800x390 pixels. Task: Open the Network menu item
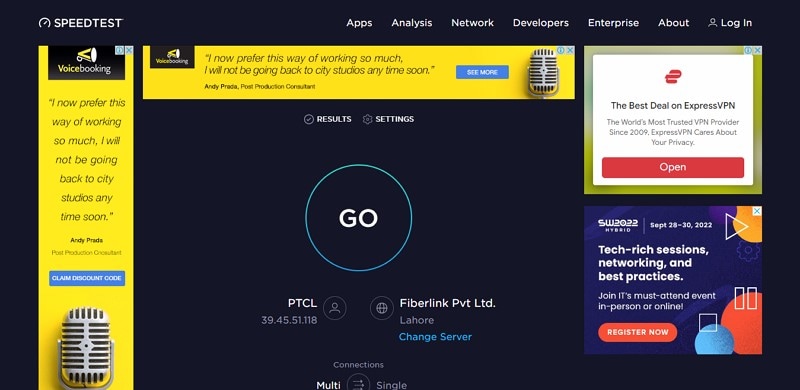pos(472,23)
